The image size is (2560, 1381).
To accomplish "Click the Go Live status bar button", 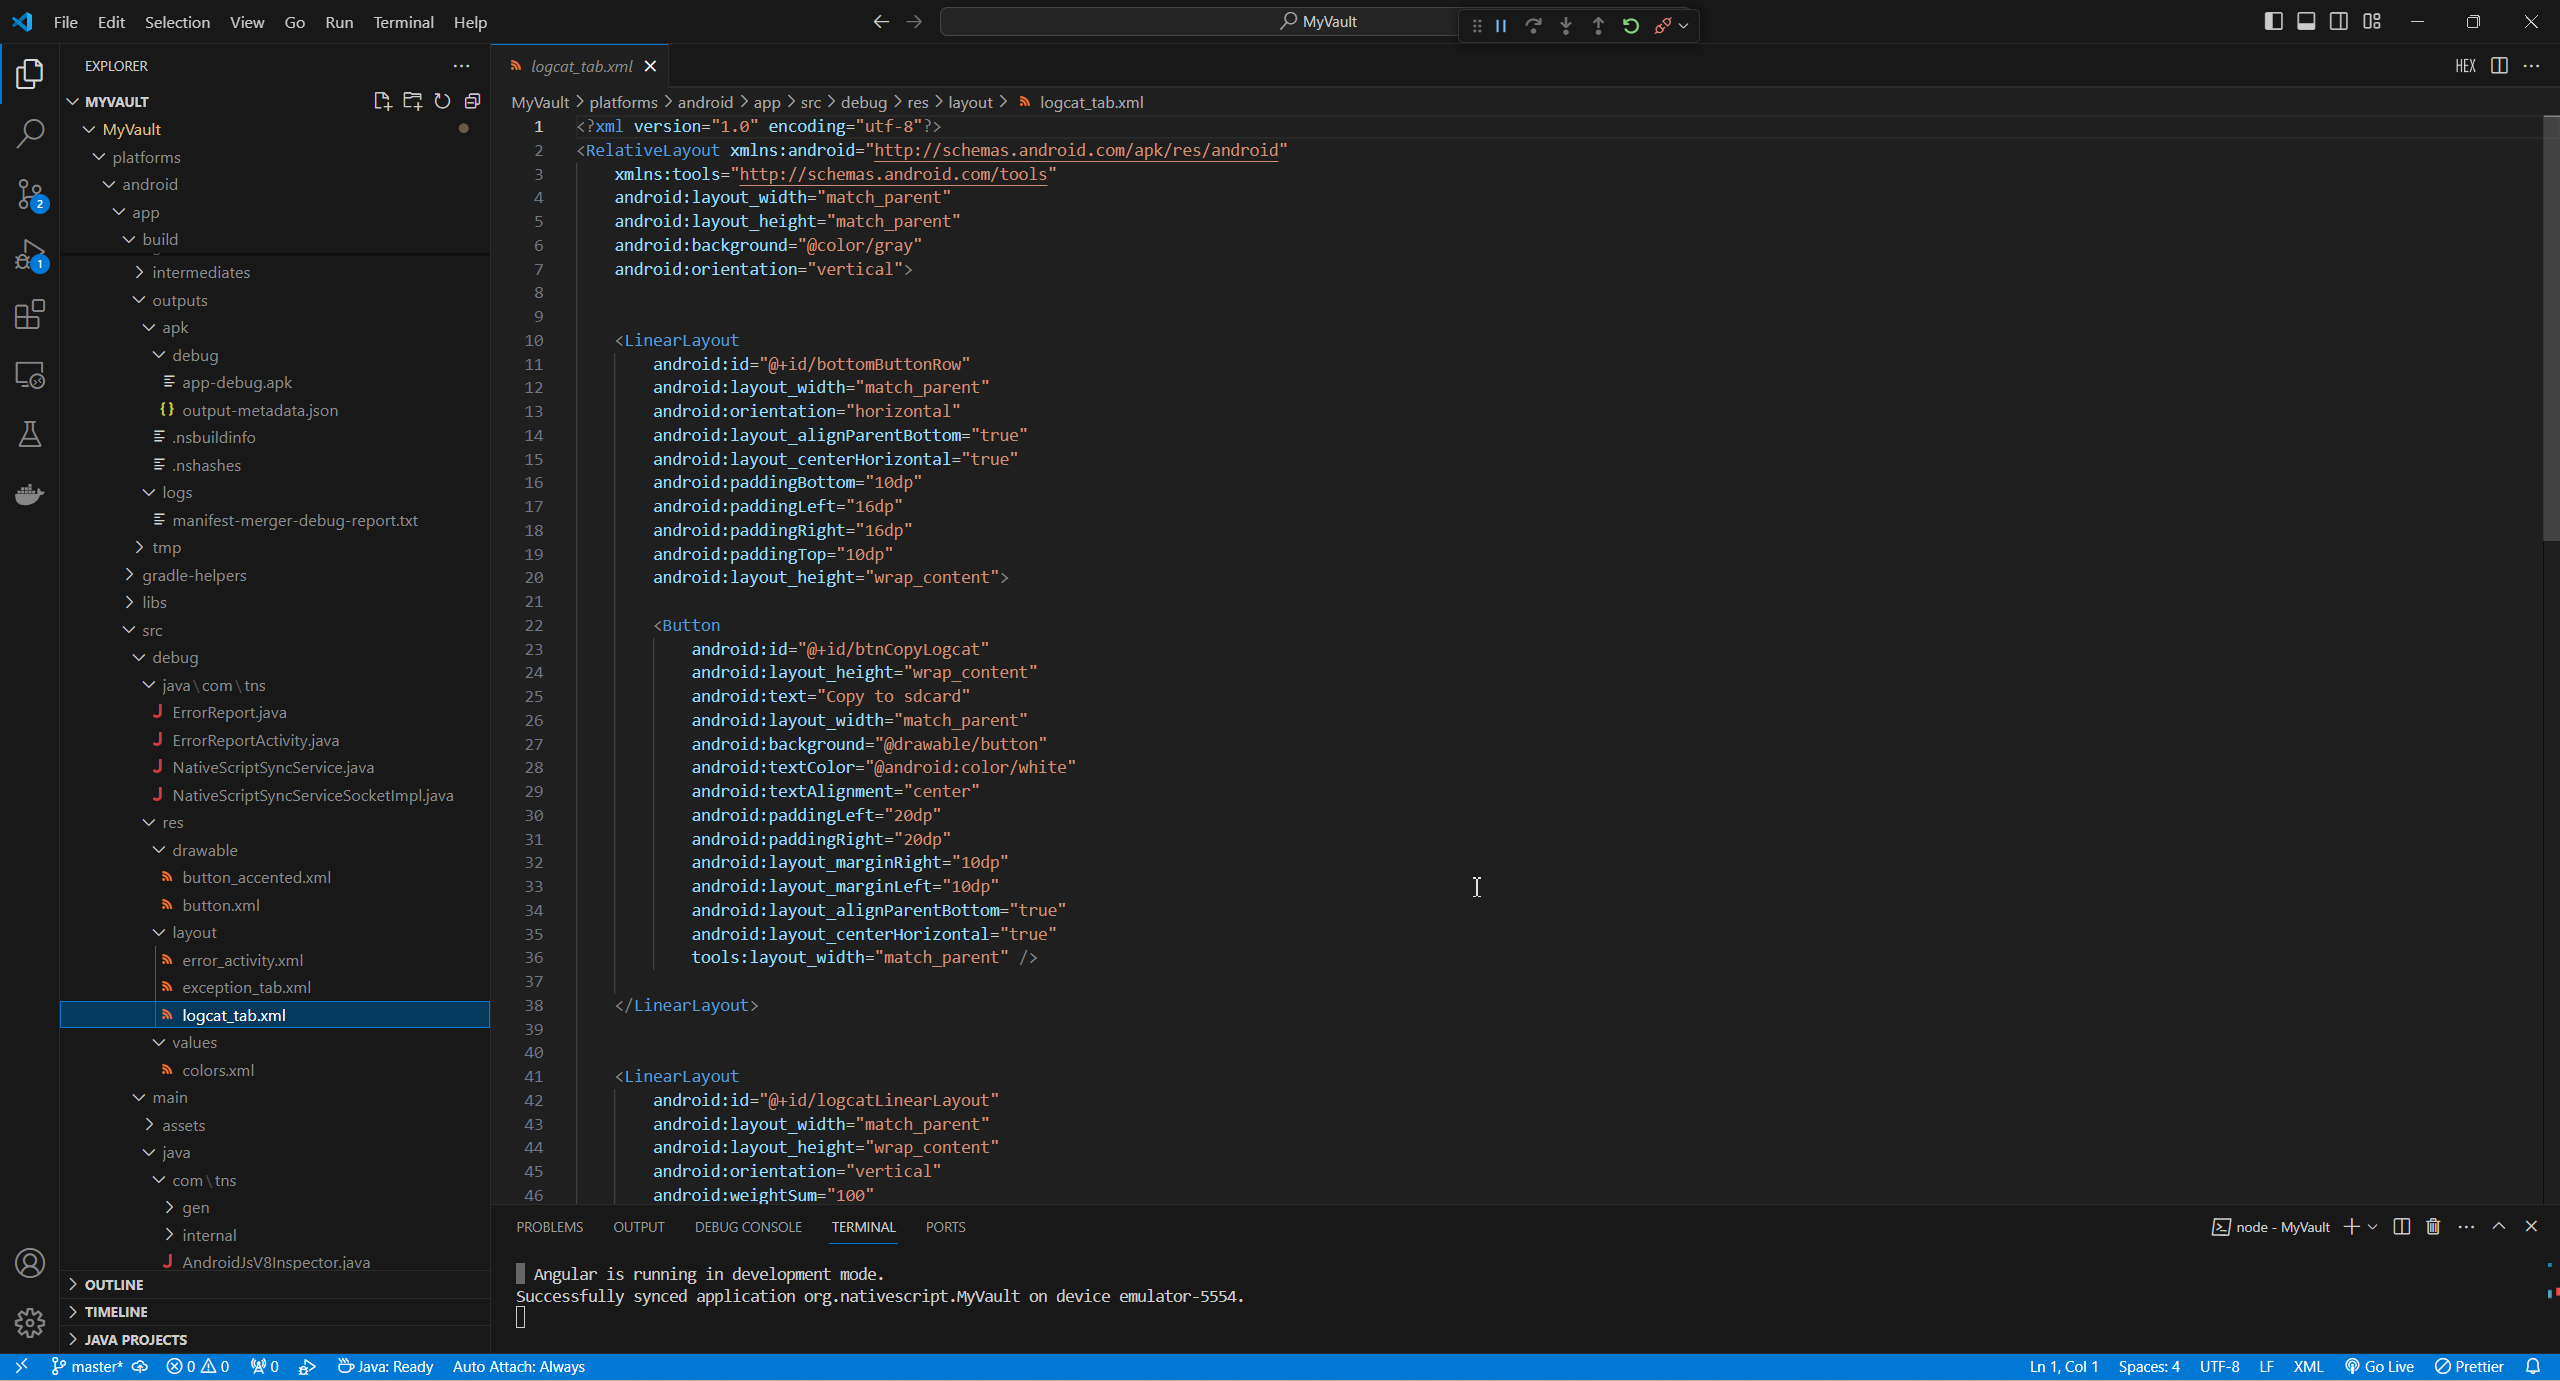I will tap(2380, 1367).
